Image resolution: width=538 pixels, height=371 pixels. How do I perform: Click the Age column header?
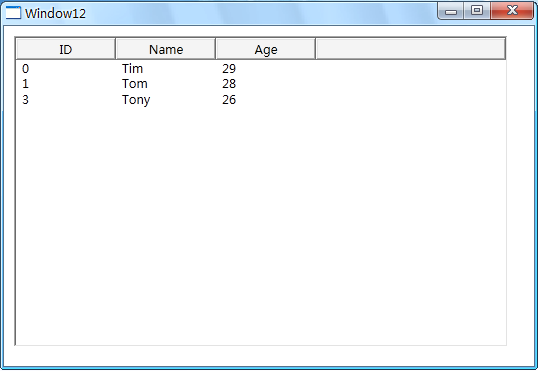point(266,49)
